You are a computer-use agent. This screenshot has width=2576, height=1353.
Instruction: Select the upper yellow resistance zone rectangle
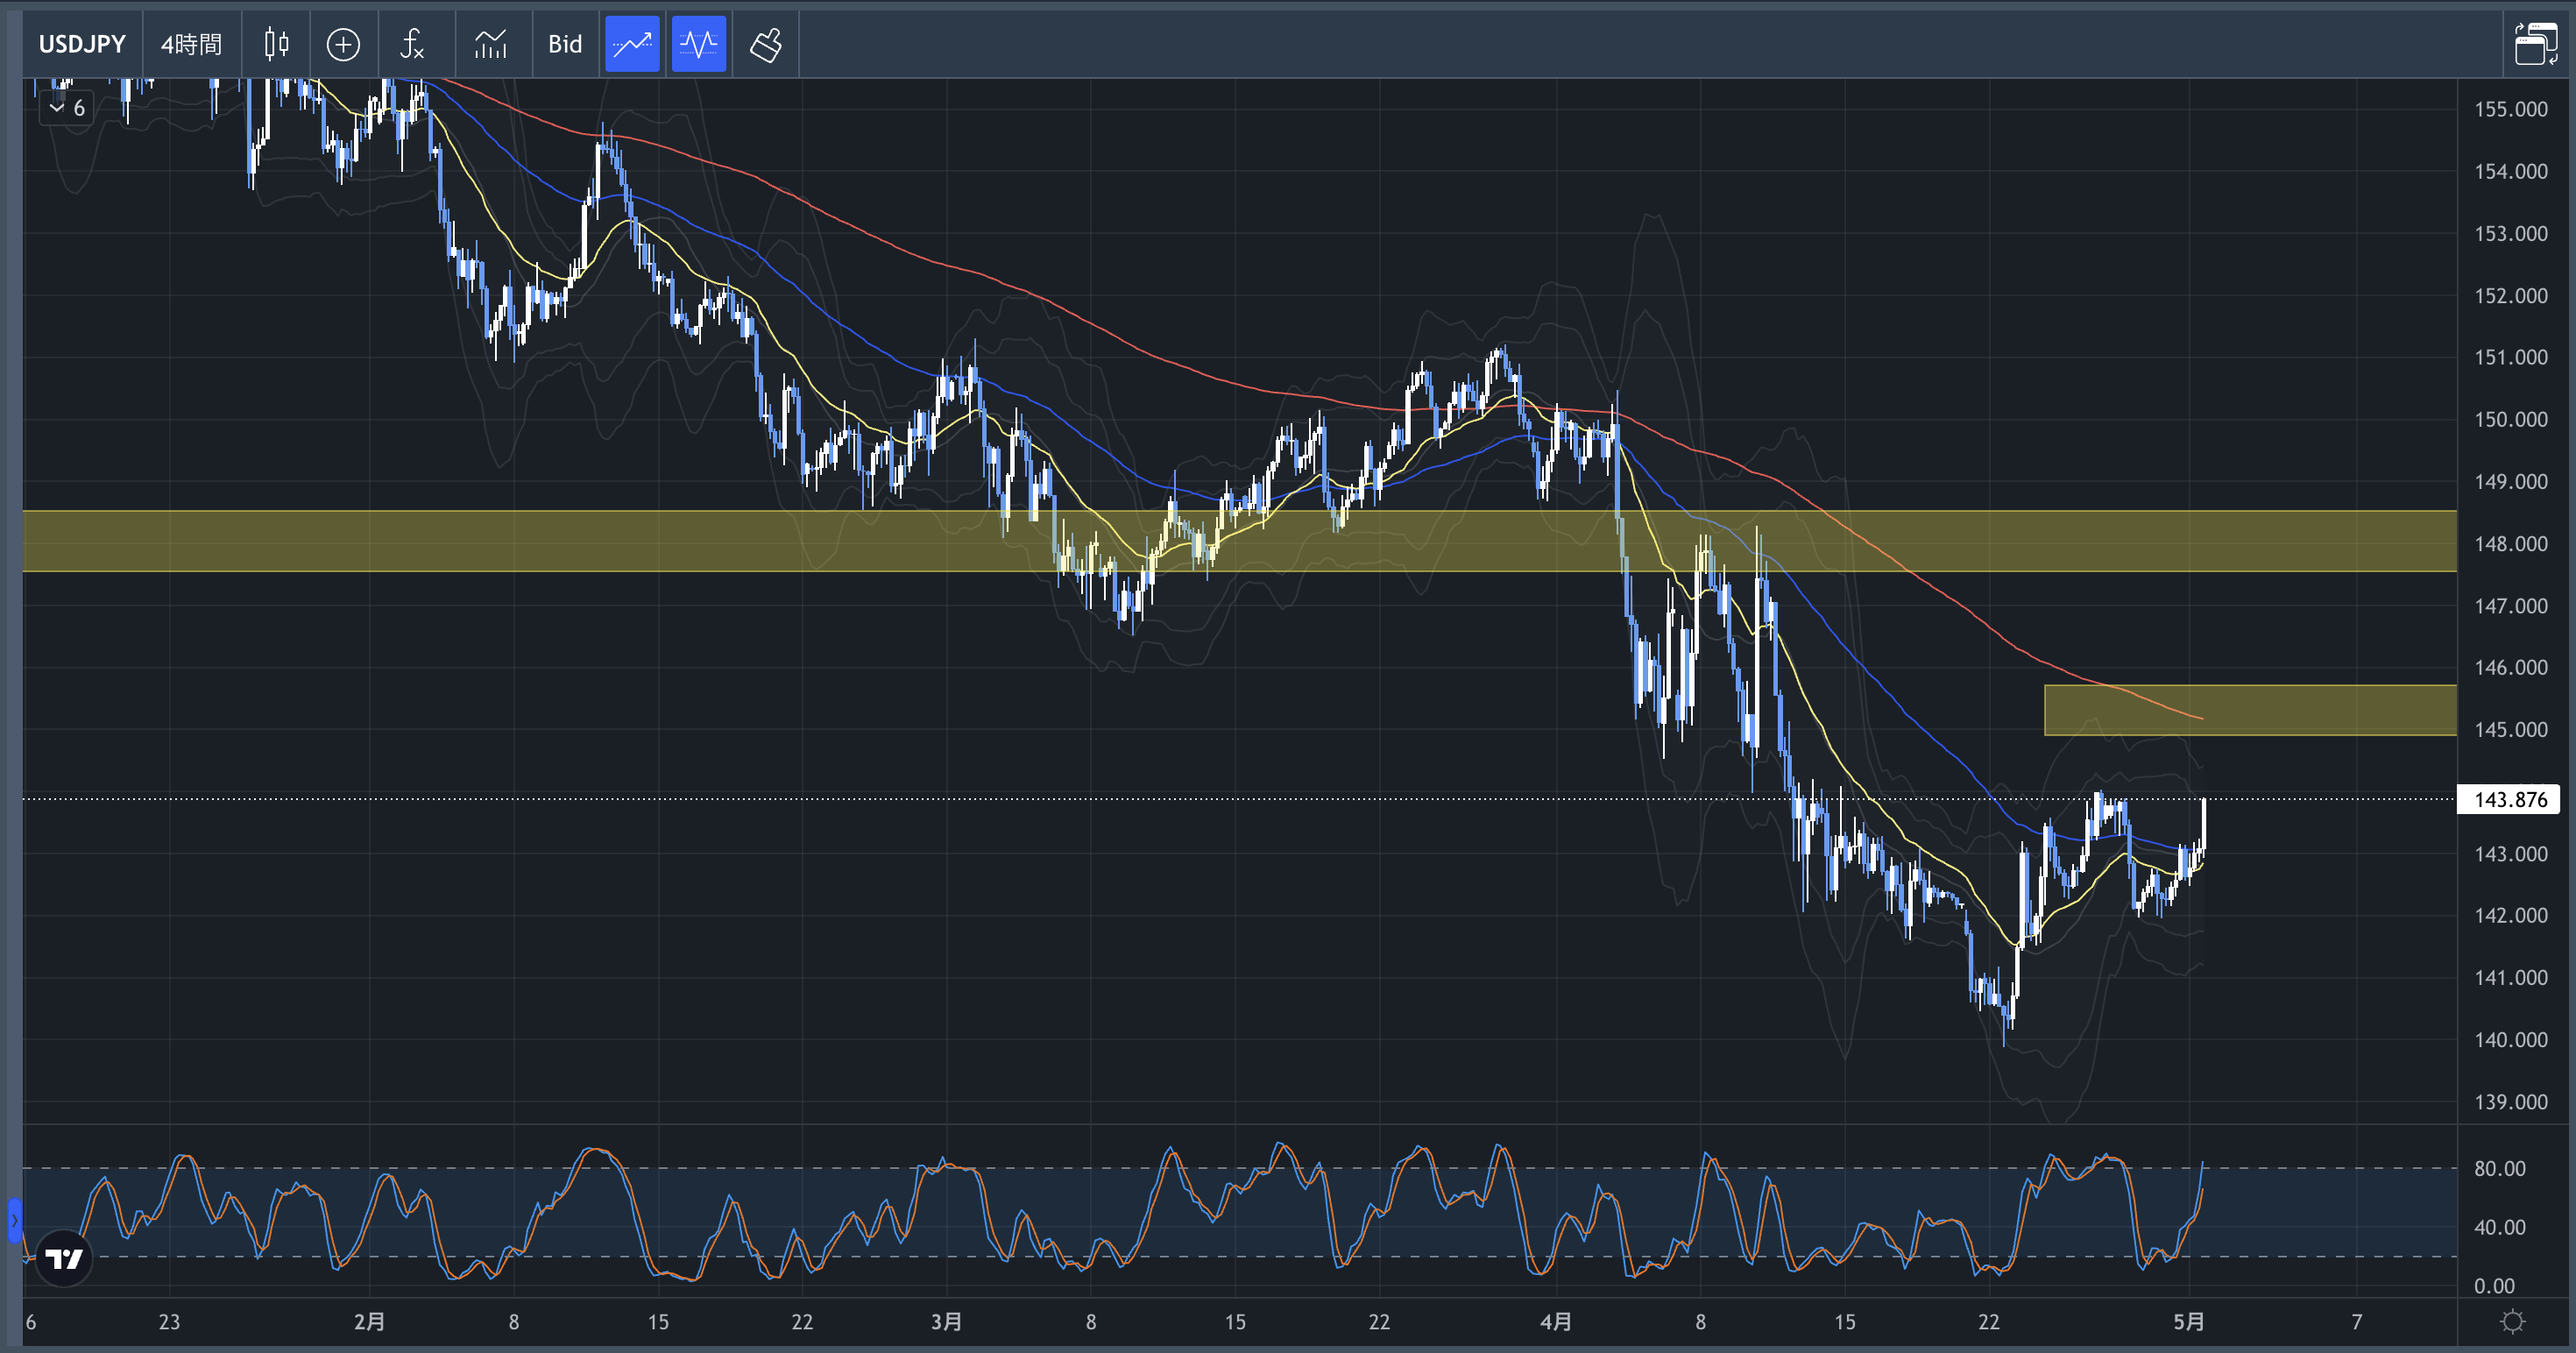tap(1240, 541)
